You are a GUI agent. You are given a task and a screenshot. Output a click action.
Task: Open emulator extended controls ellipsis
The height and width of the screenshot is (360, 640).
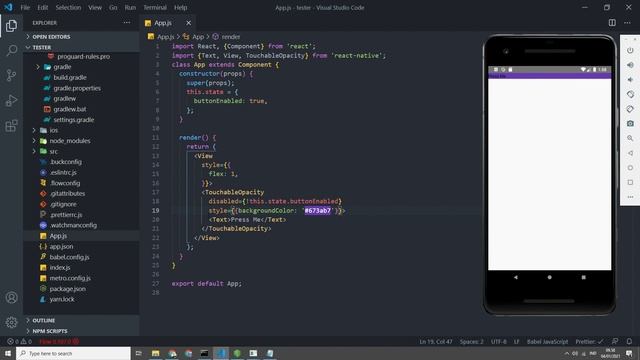[x=630, y=197]
